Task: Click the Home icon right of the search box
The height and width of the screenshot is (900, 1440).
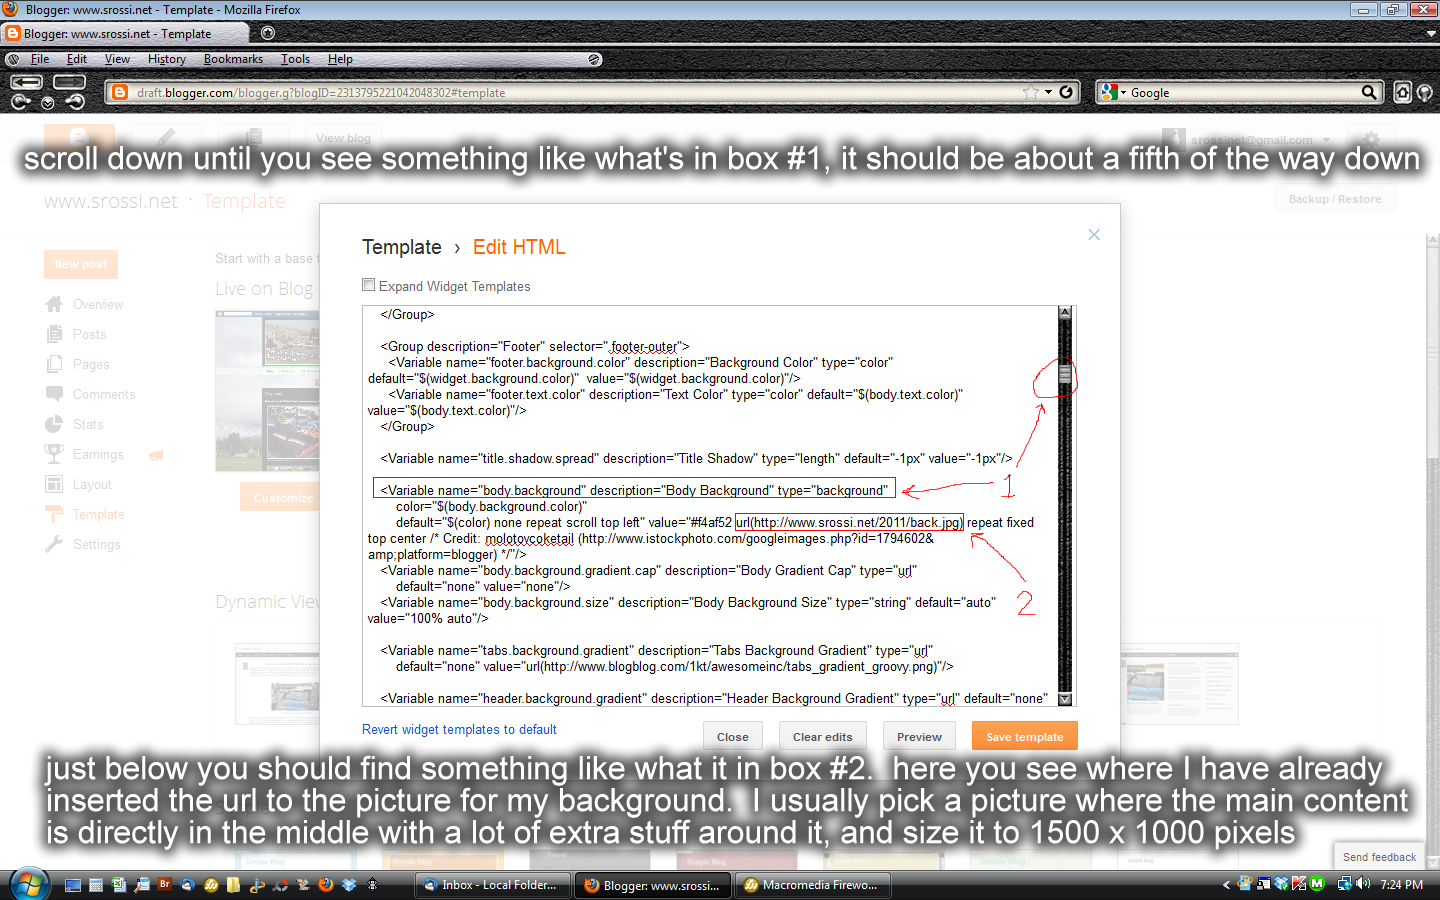Action: click(1403, 92)
